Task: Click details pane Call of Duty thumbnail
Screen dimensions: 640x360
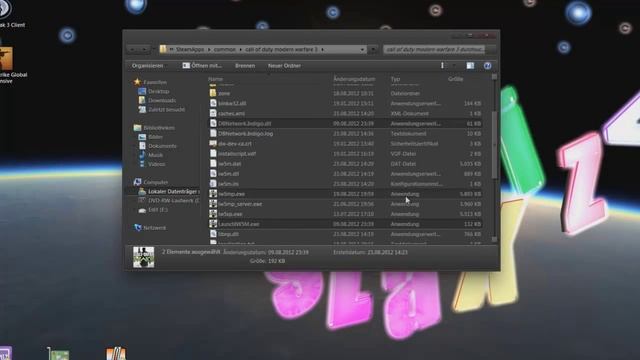Action: [144, 257]
